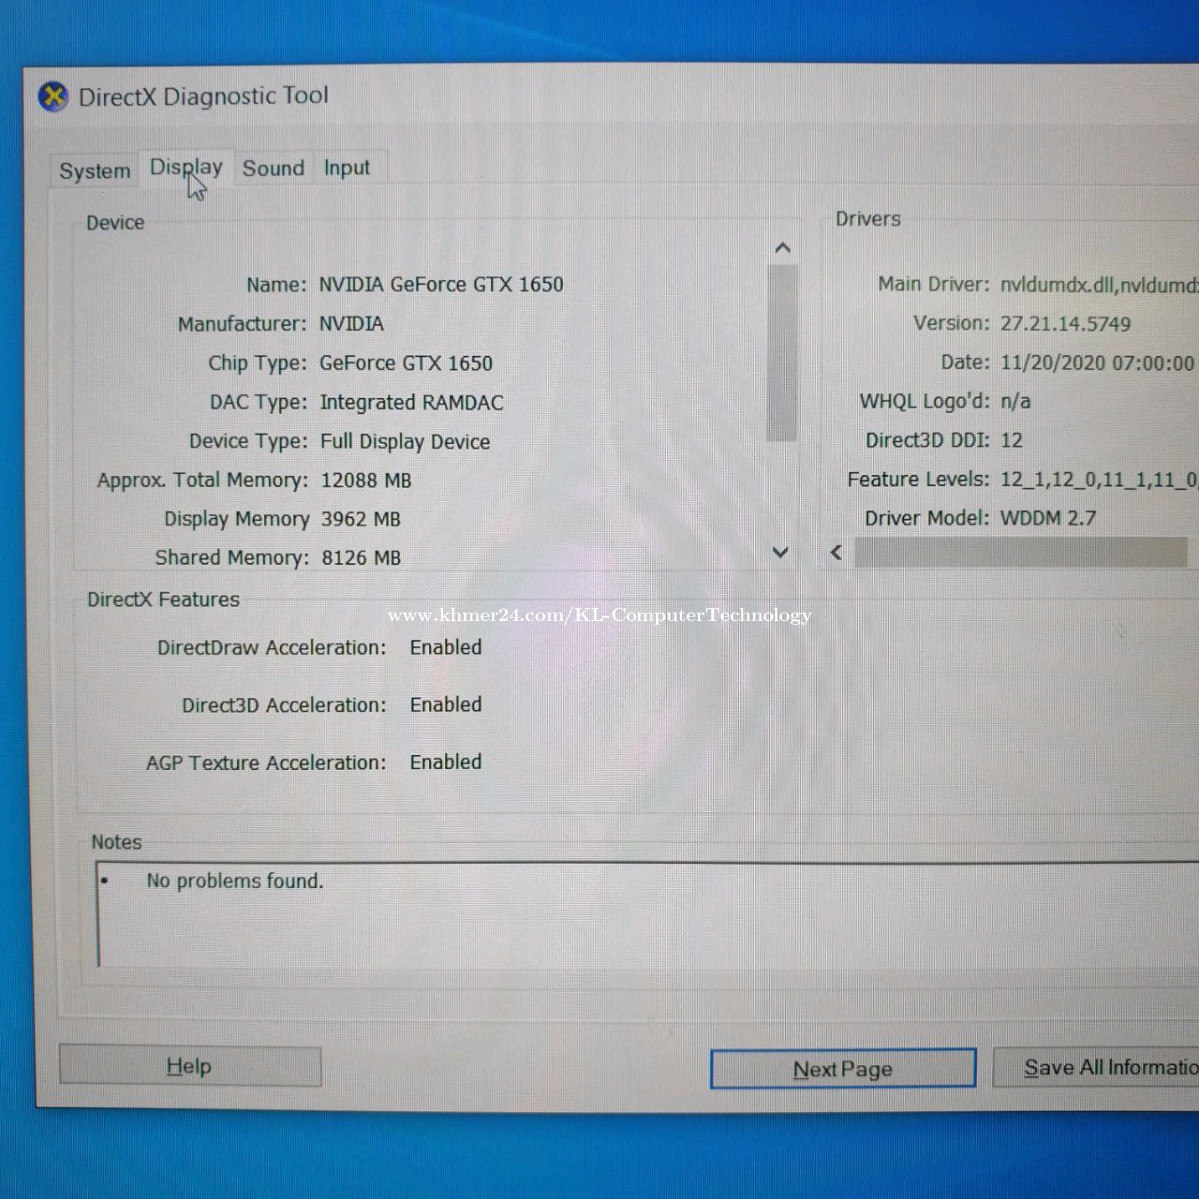Select the Display tab

click(x=186, y=168)
